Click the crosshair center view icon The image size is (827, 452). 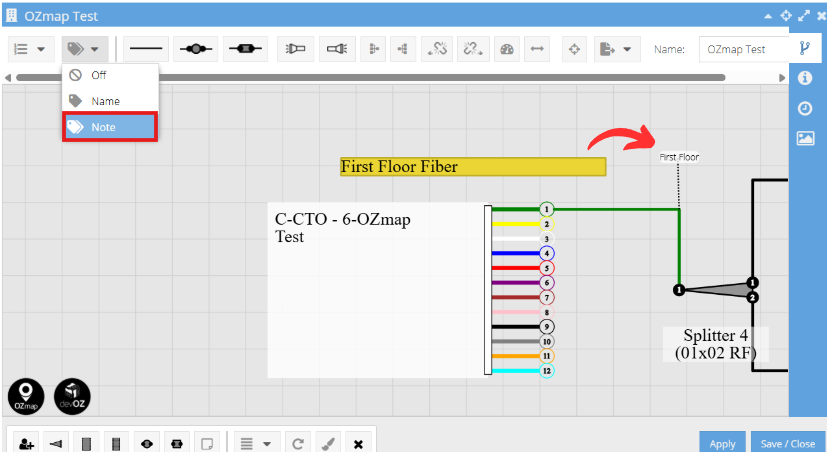[574, 49]
